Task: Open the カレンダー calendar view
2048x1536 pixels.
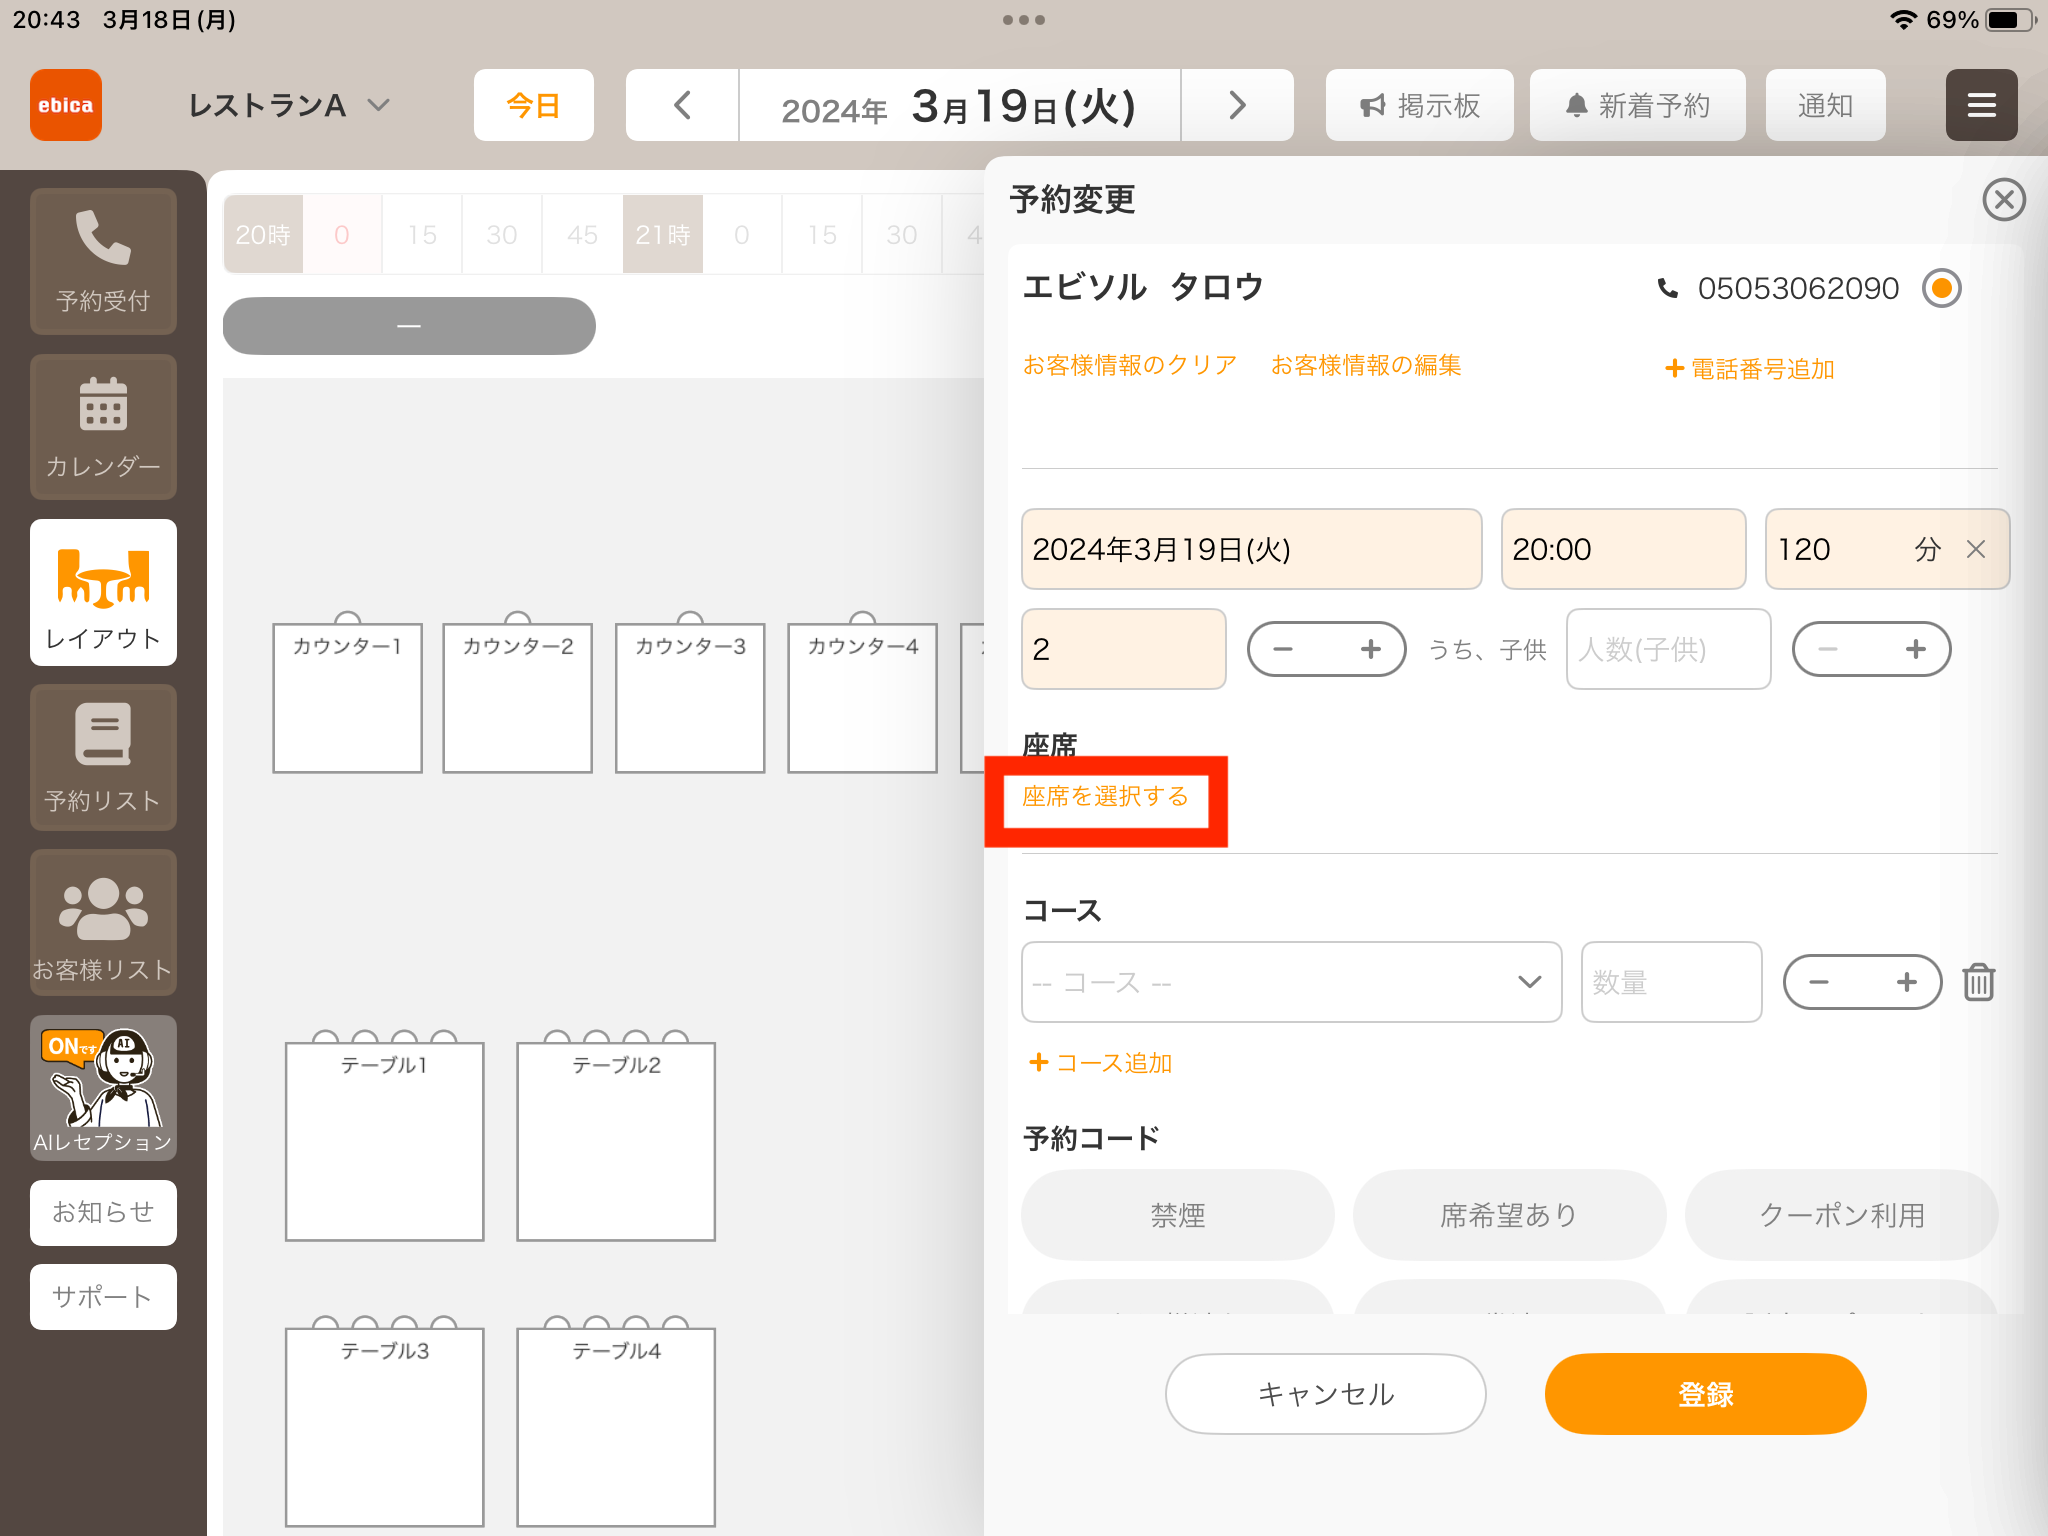Action: coord(103,427)
